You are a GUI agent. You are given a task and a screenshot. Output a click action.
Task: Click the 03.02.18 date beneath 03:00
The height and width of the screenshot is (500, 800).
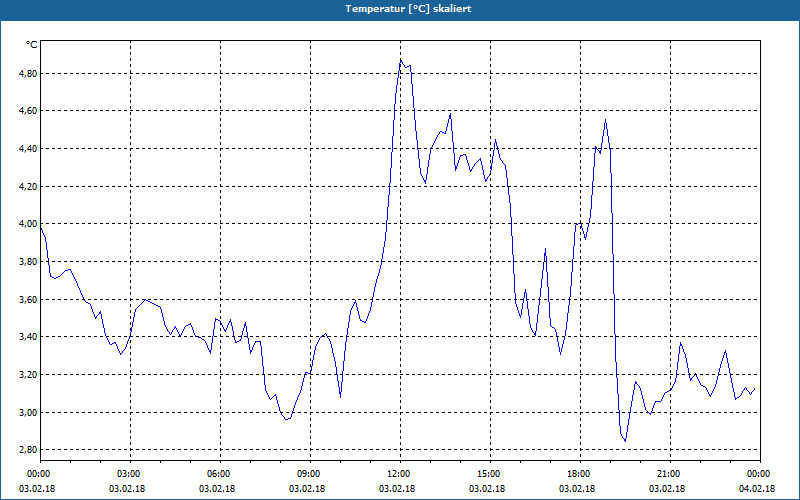coord(127,489)
